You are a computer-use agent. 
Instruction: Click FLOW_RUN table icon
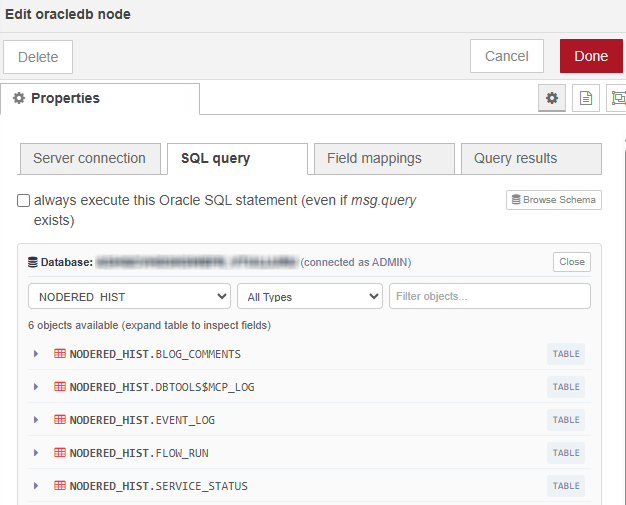(60, 452)
